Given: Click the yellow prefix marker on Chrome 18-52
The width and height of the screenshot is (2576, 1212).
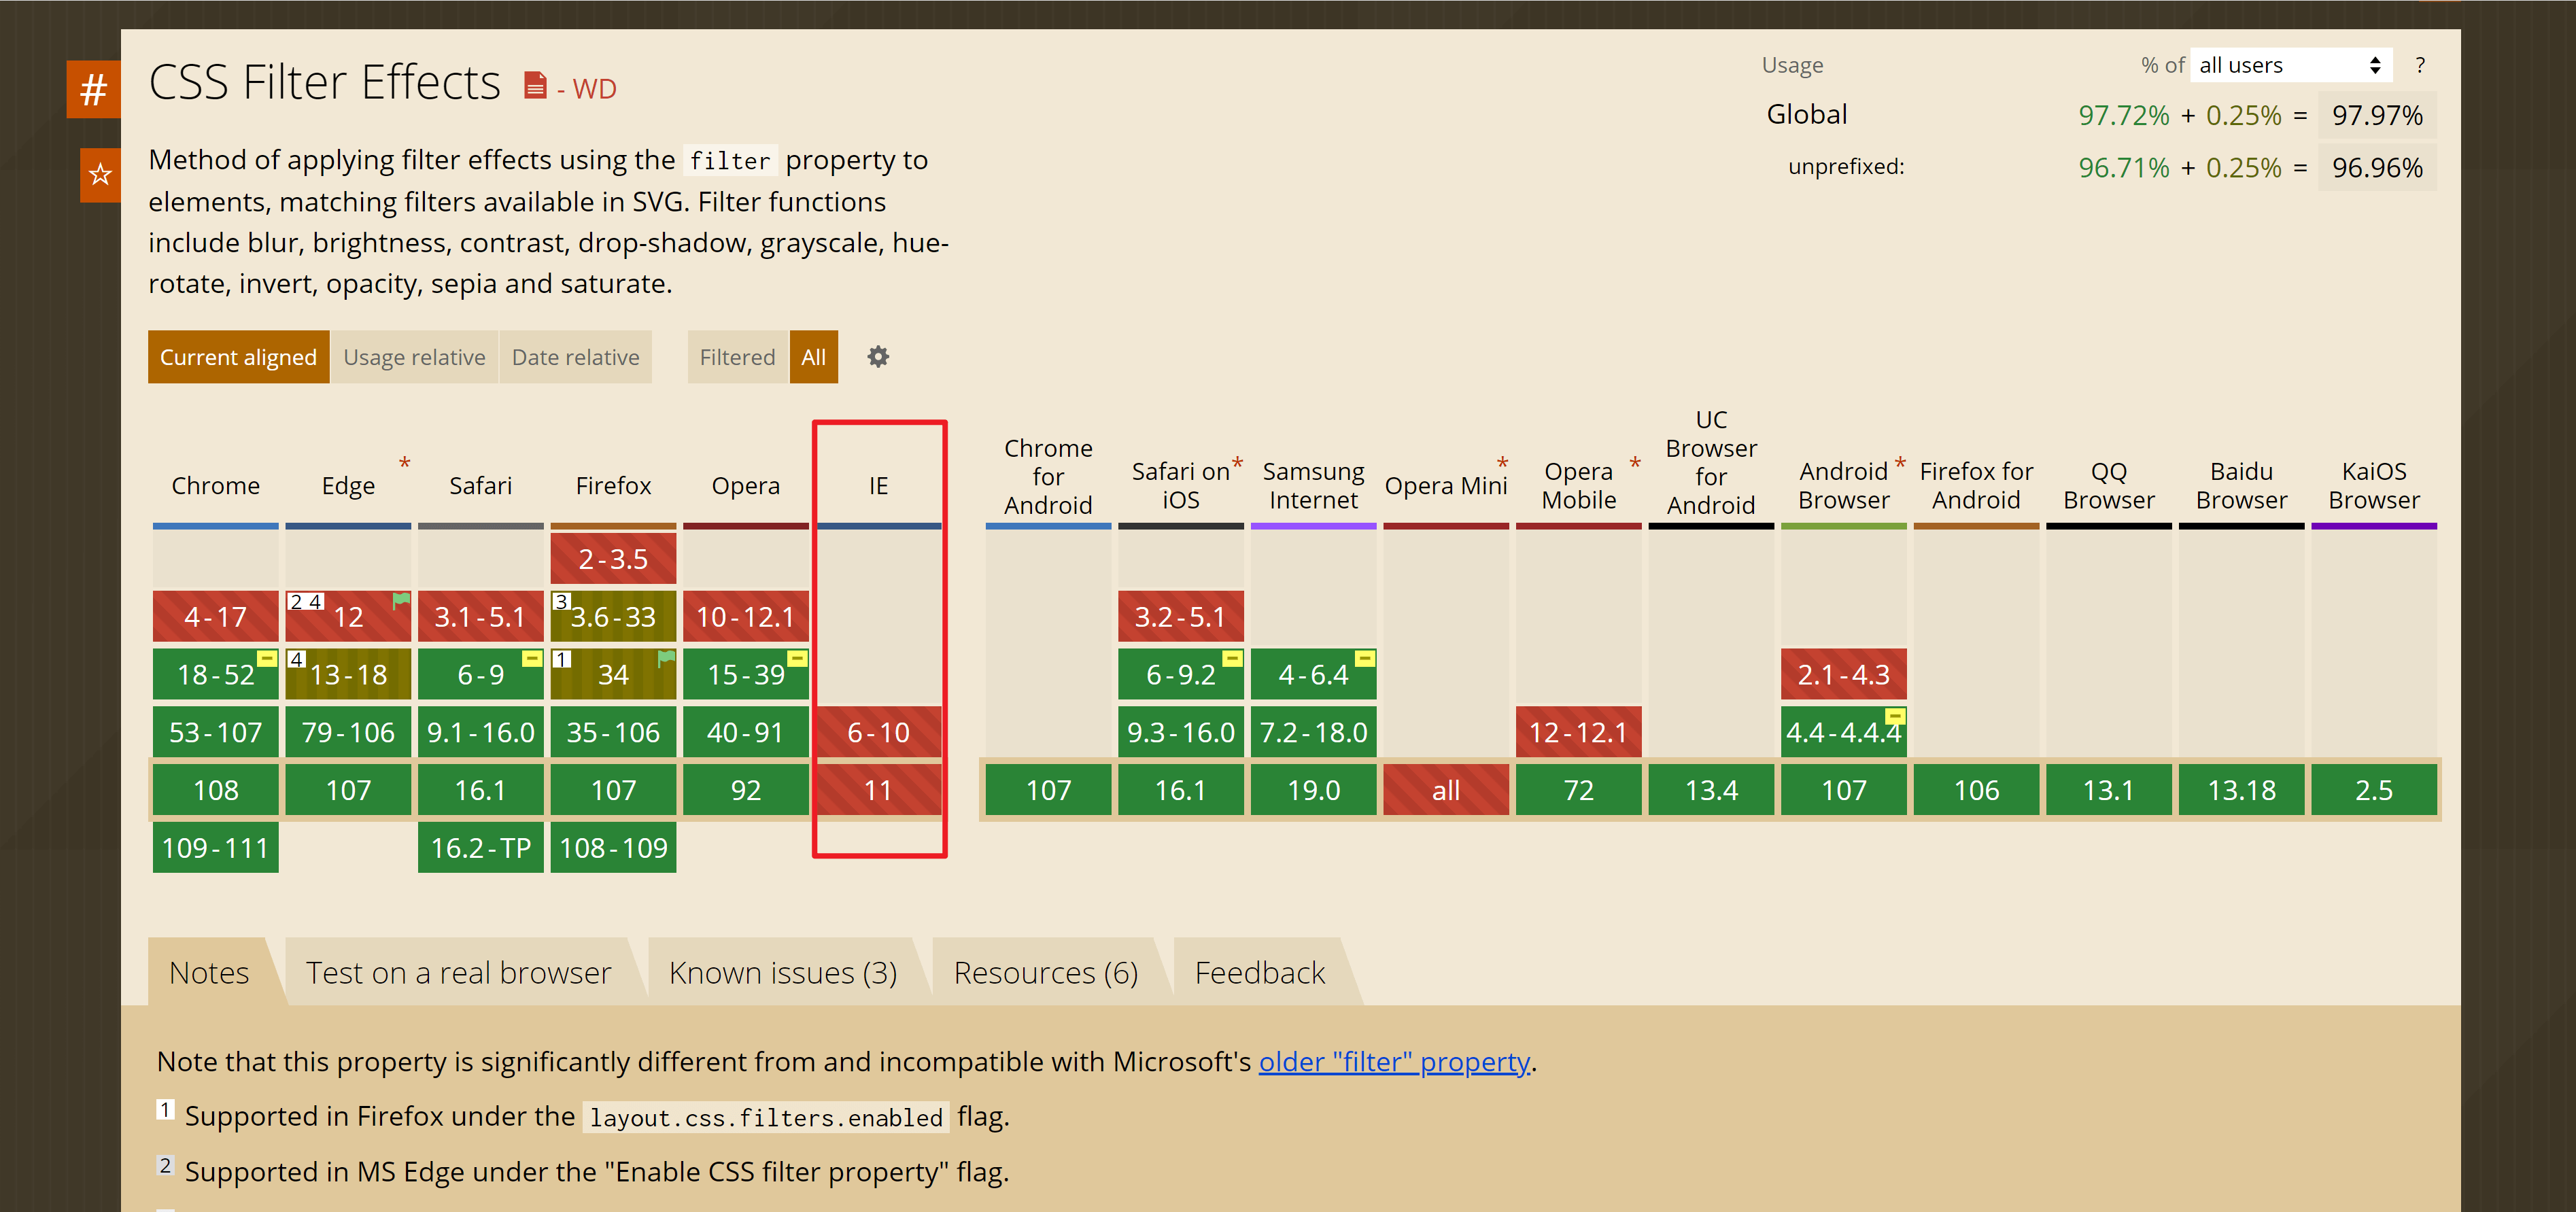Looking at the screenshot, I should tap(267, 658).
